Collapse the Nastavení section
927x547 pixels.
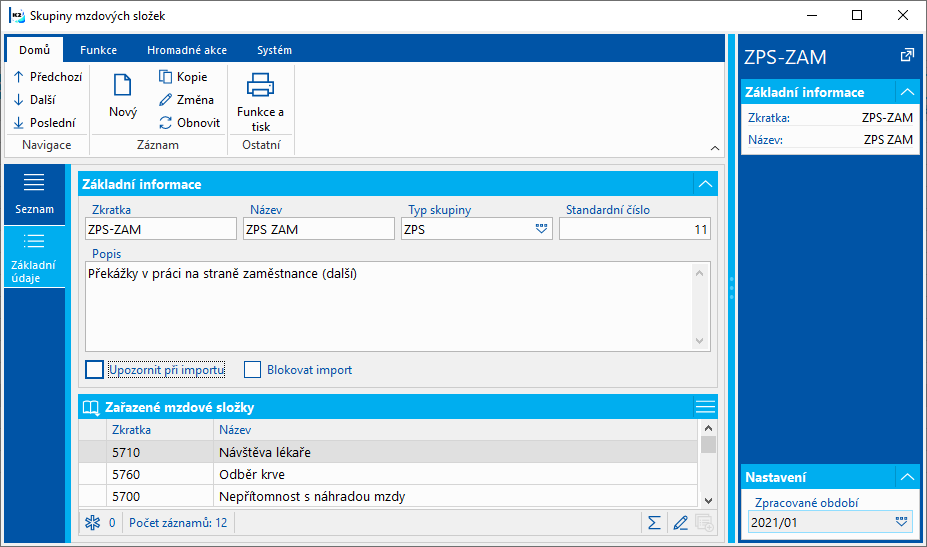click(907, 477)
